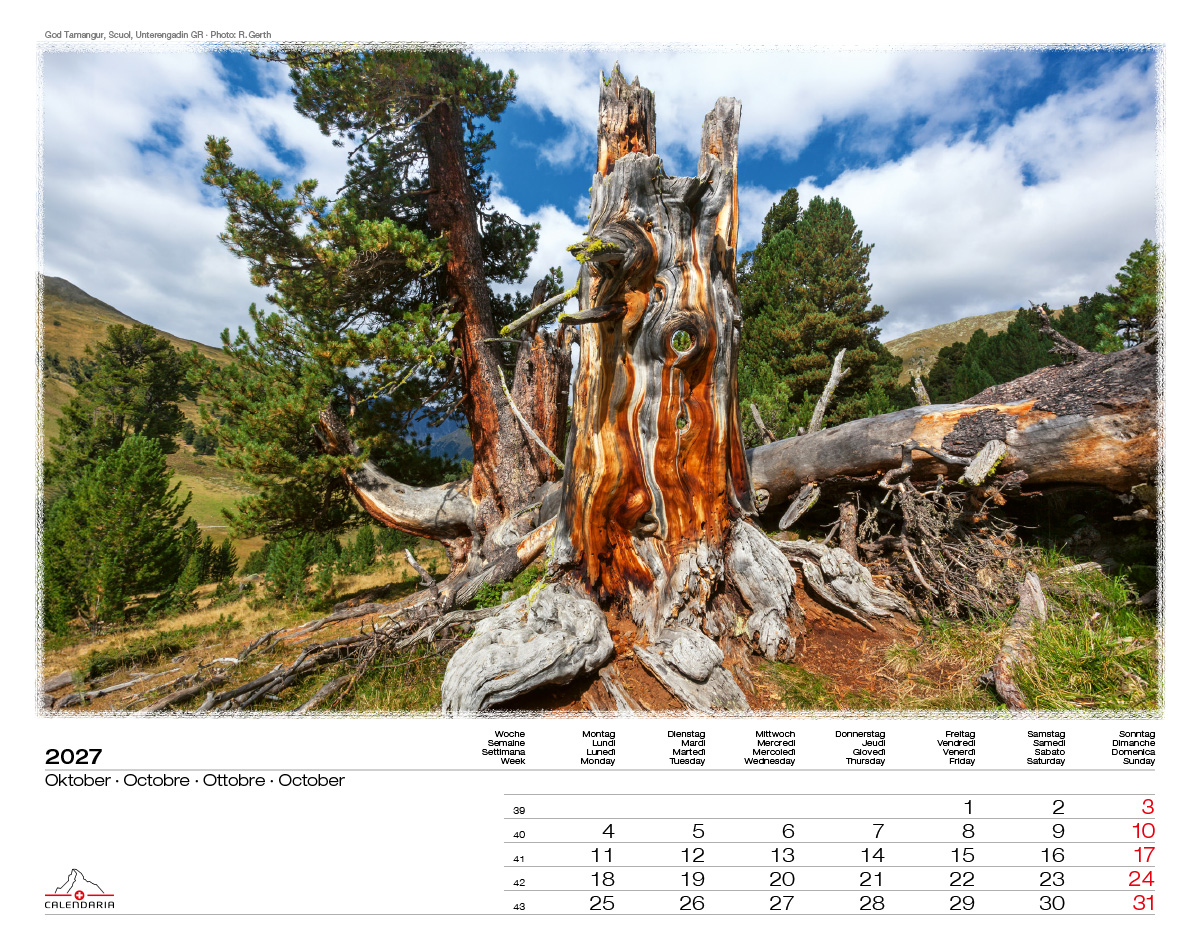Select Friday, October 22

(962, 879)
